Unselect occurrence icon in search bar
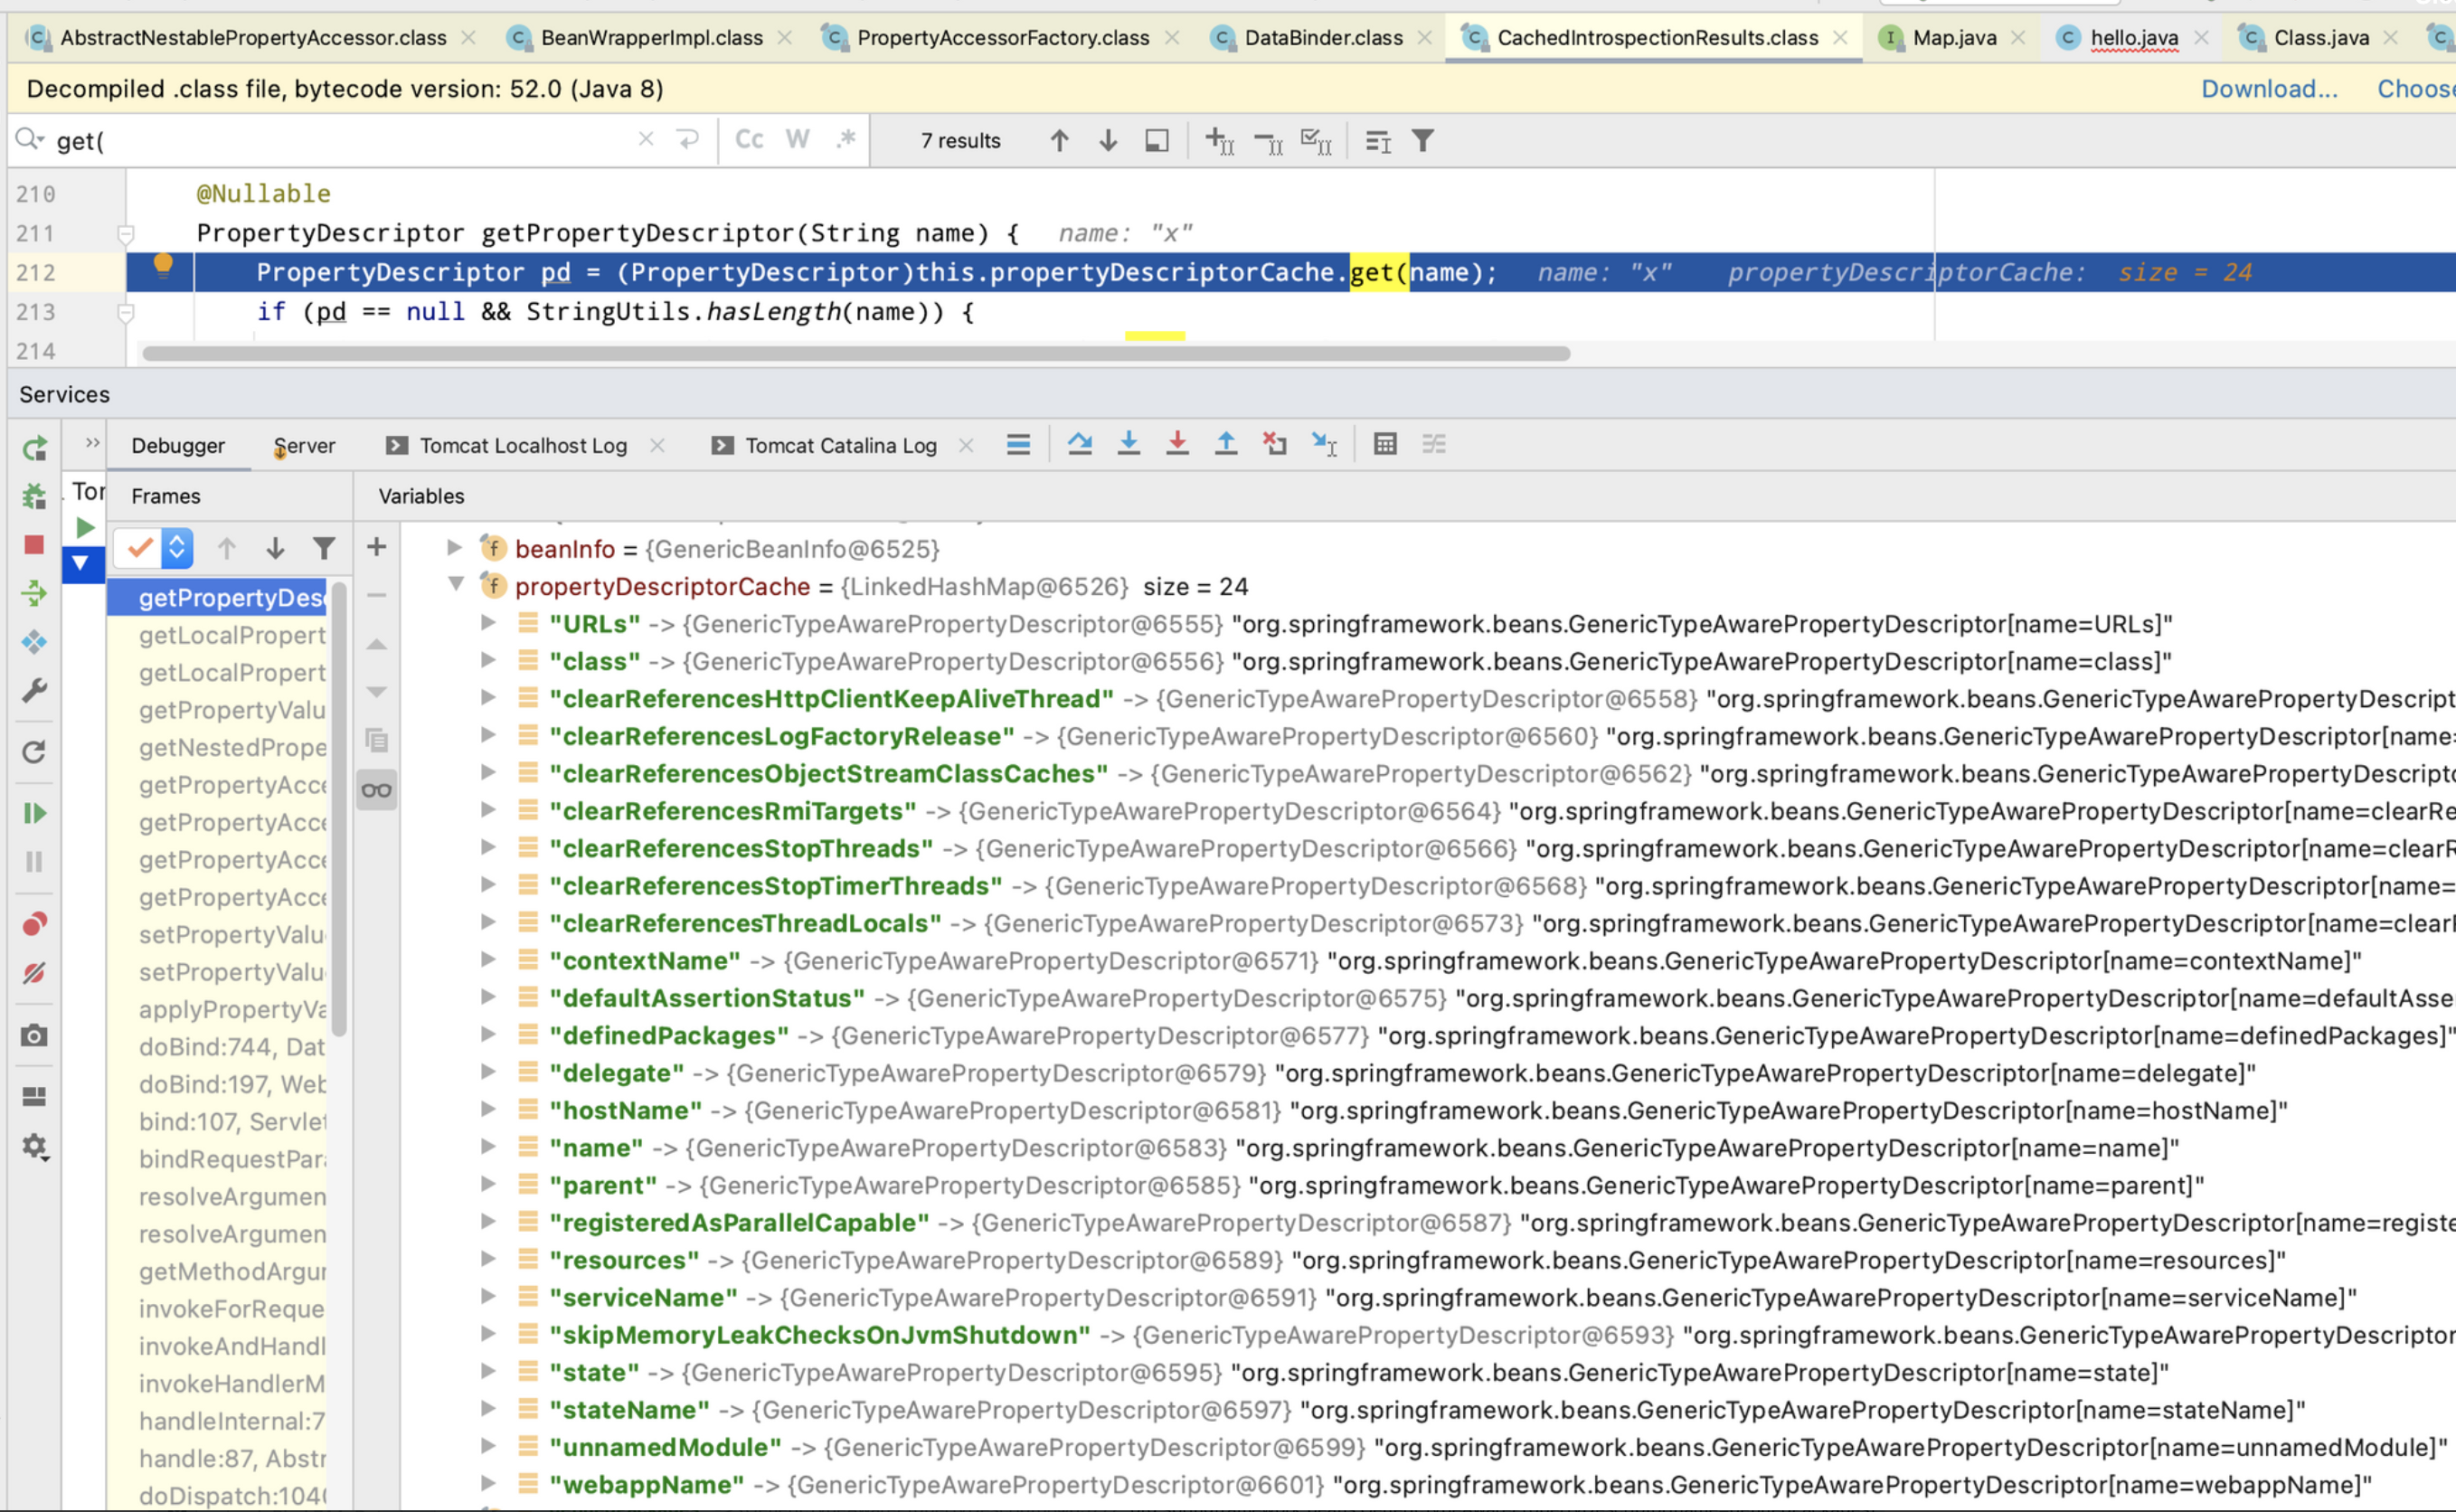This screenshot has width=2456, height=1512. coord(1268,141)
